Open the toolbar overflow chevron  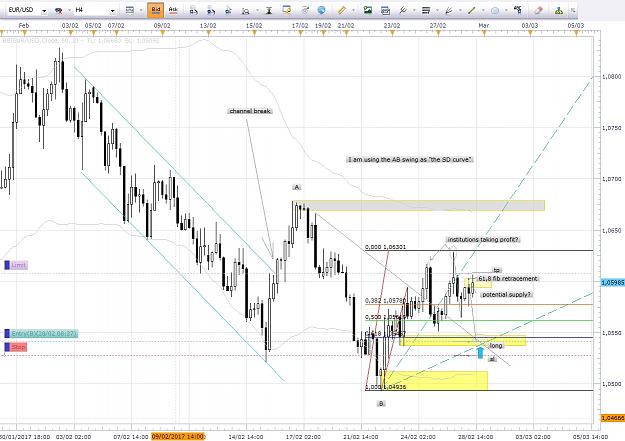[573, 10]
